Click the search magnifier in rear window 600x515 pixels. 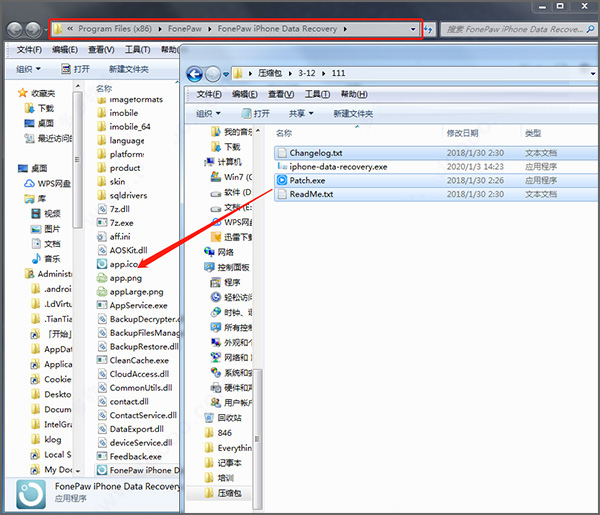tap(591, 29)
